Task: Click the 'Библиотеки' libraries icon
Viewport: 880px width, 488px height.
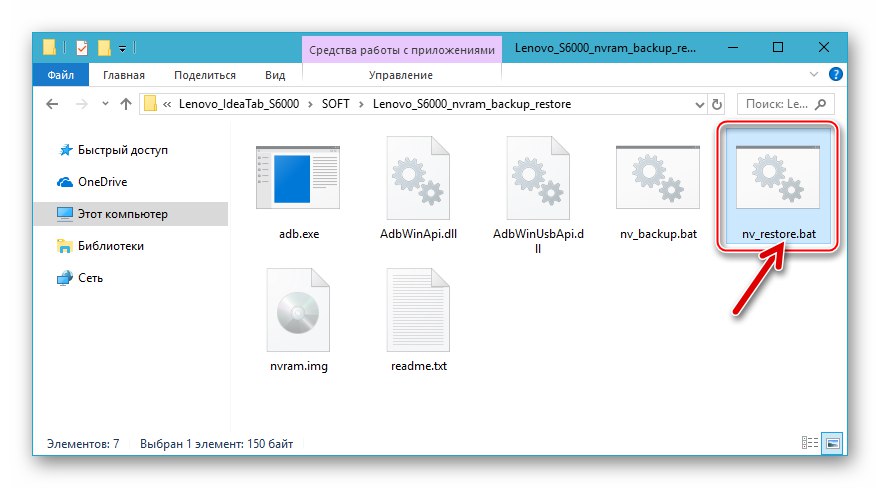Action: [x=65, y=246]
